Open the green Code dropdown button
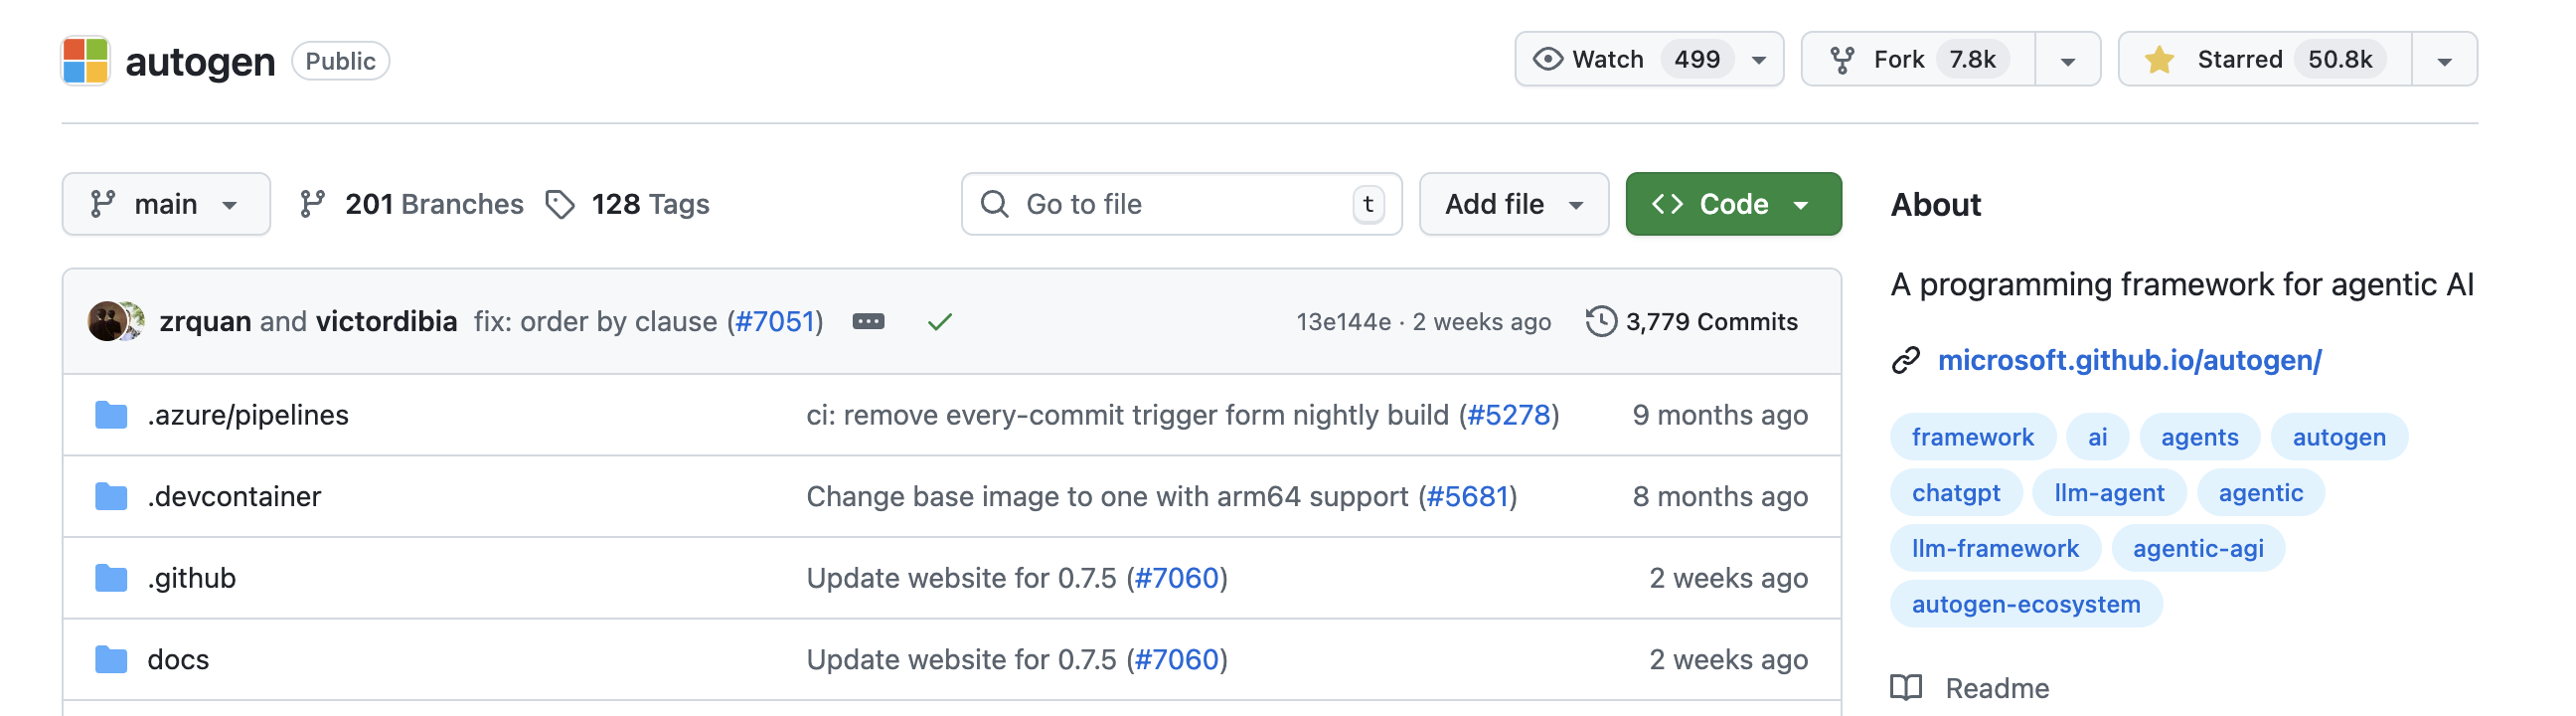The height and width of the screenshot is (716, 2576). coord(1733,204)
